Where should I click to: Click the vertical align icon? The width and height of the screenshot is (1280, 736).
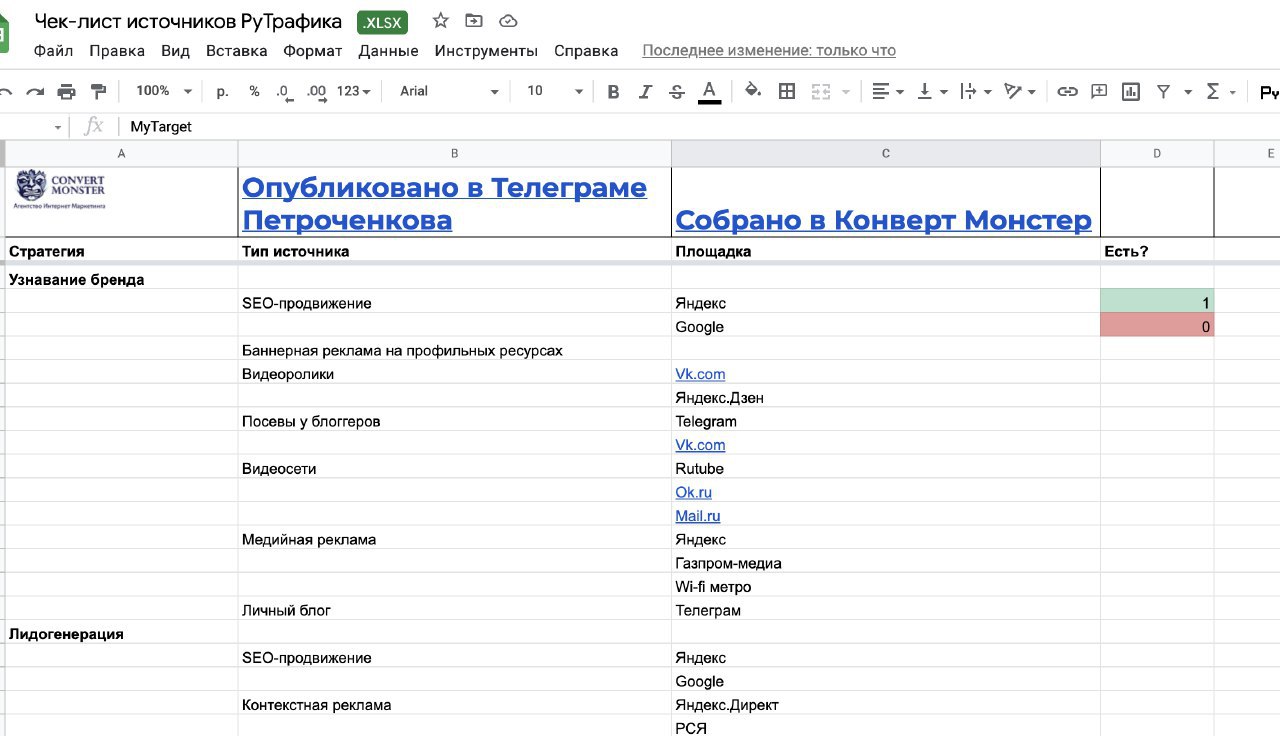click(924, 92)
